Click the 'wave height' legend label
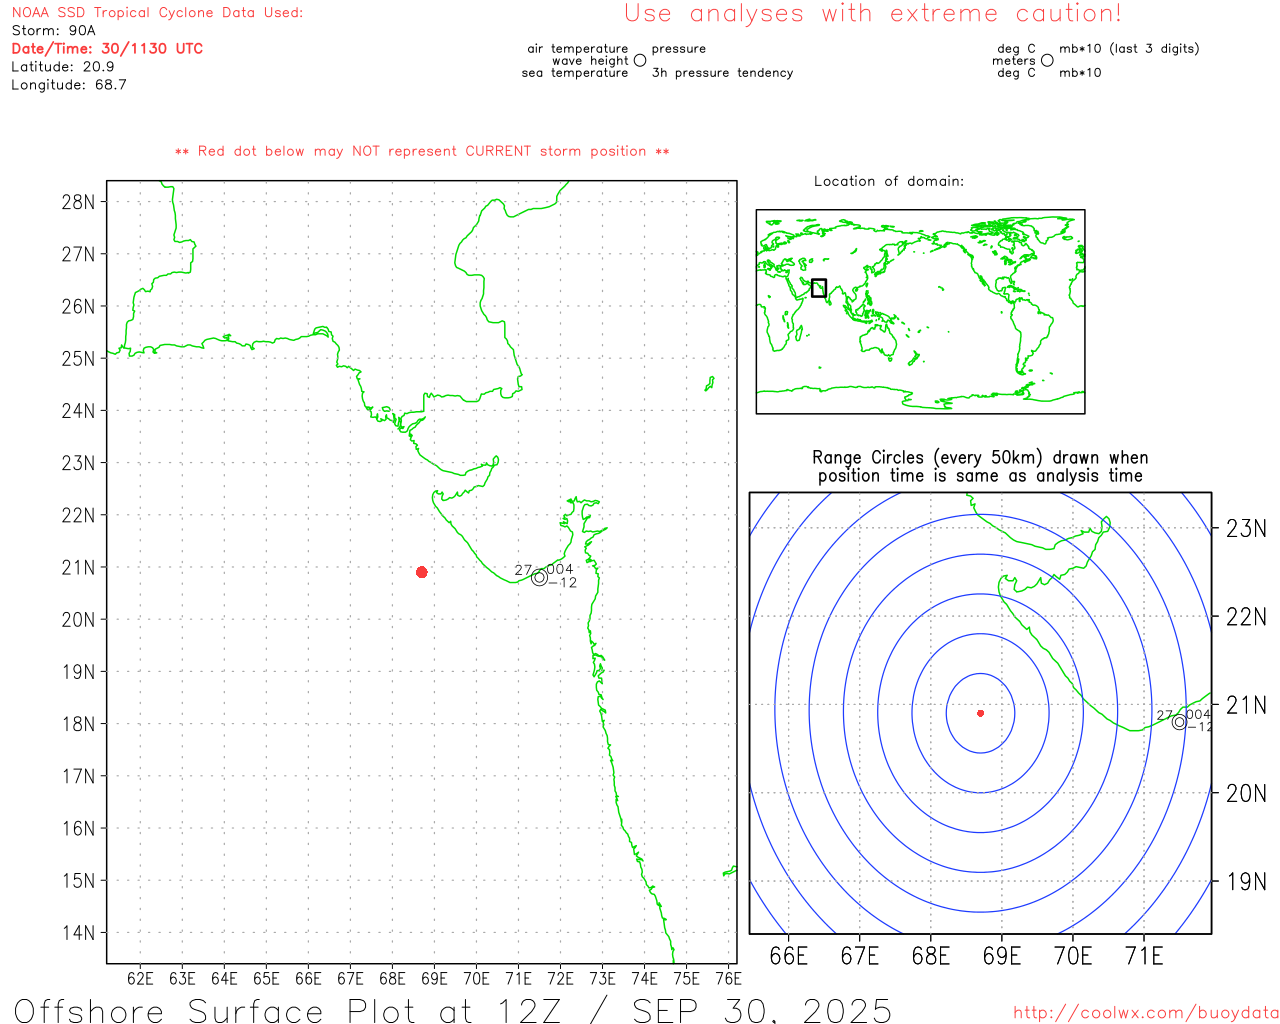This screenshot has height=1024, width=1280. tap(590, 60)
